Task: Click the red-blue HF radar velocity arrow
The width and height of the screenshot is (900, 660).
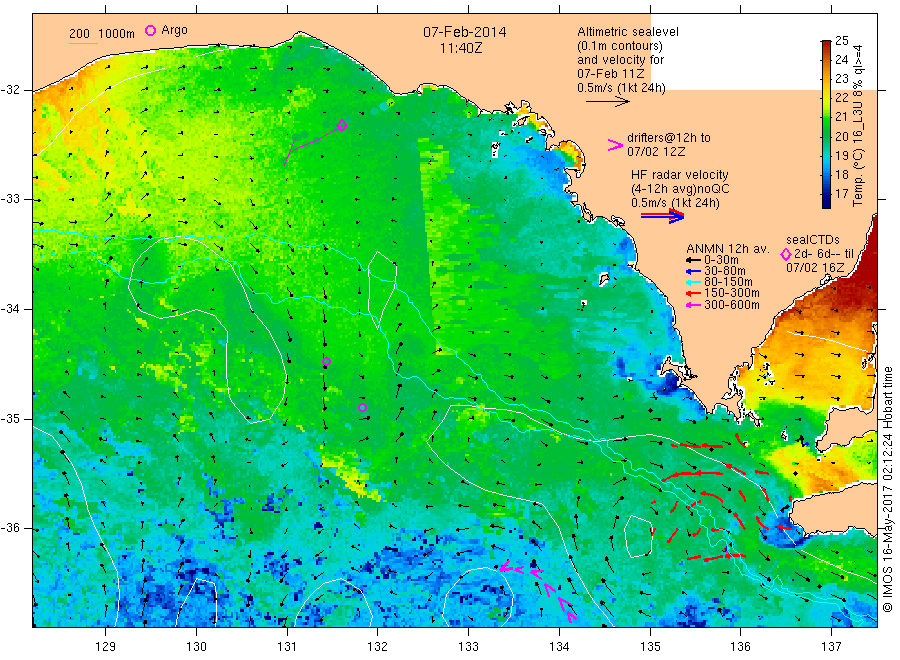Action: (662, 216)
